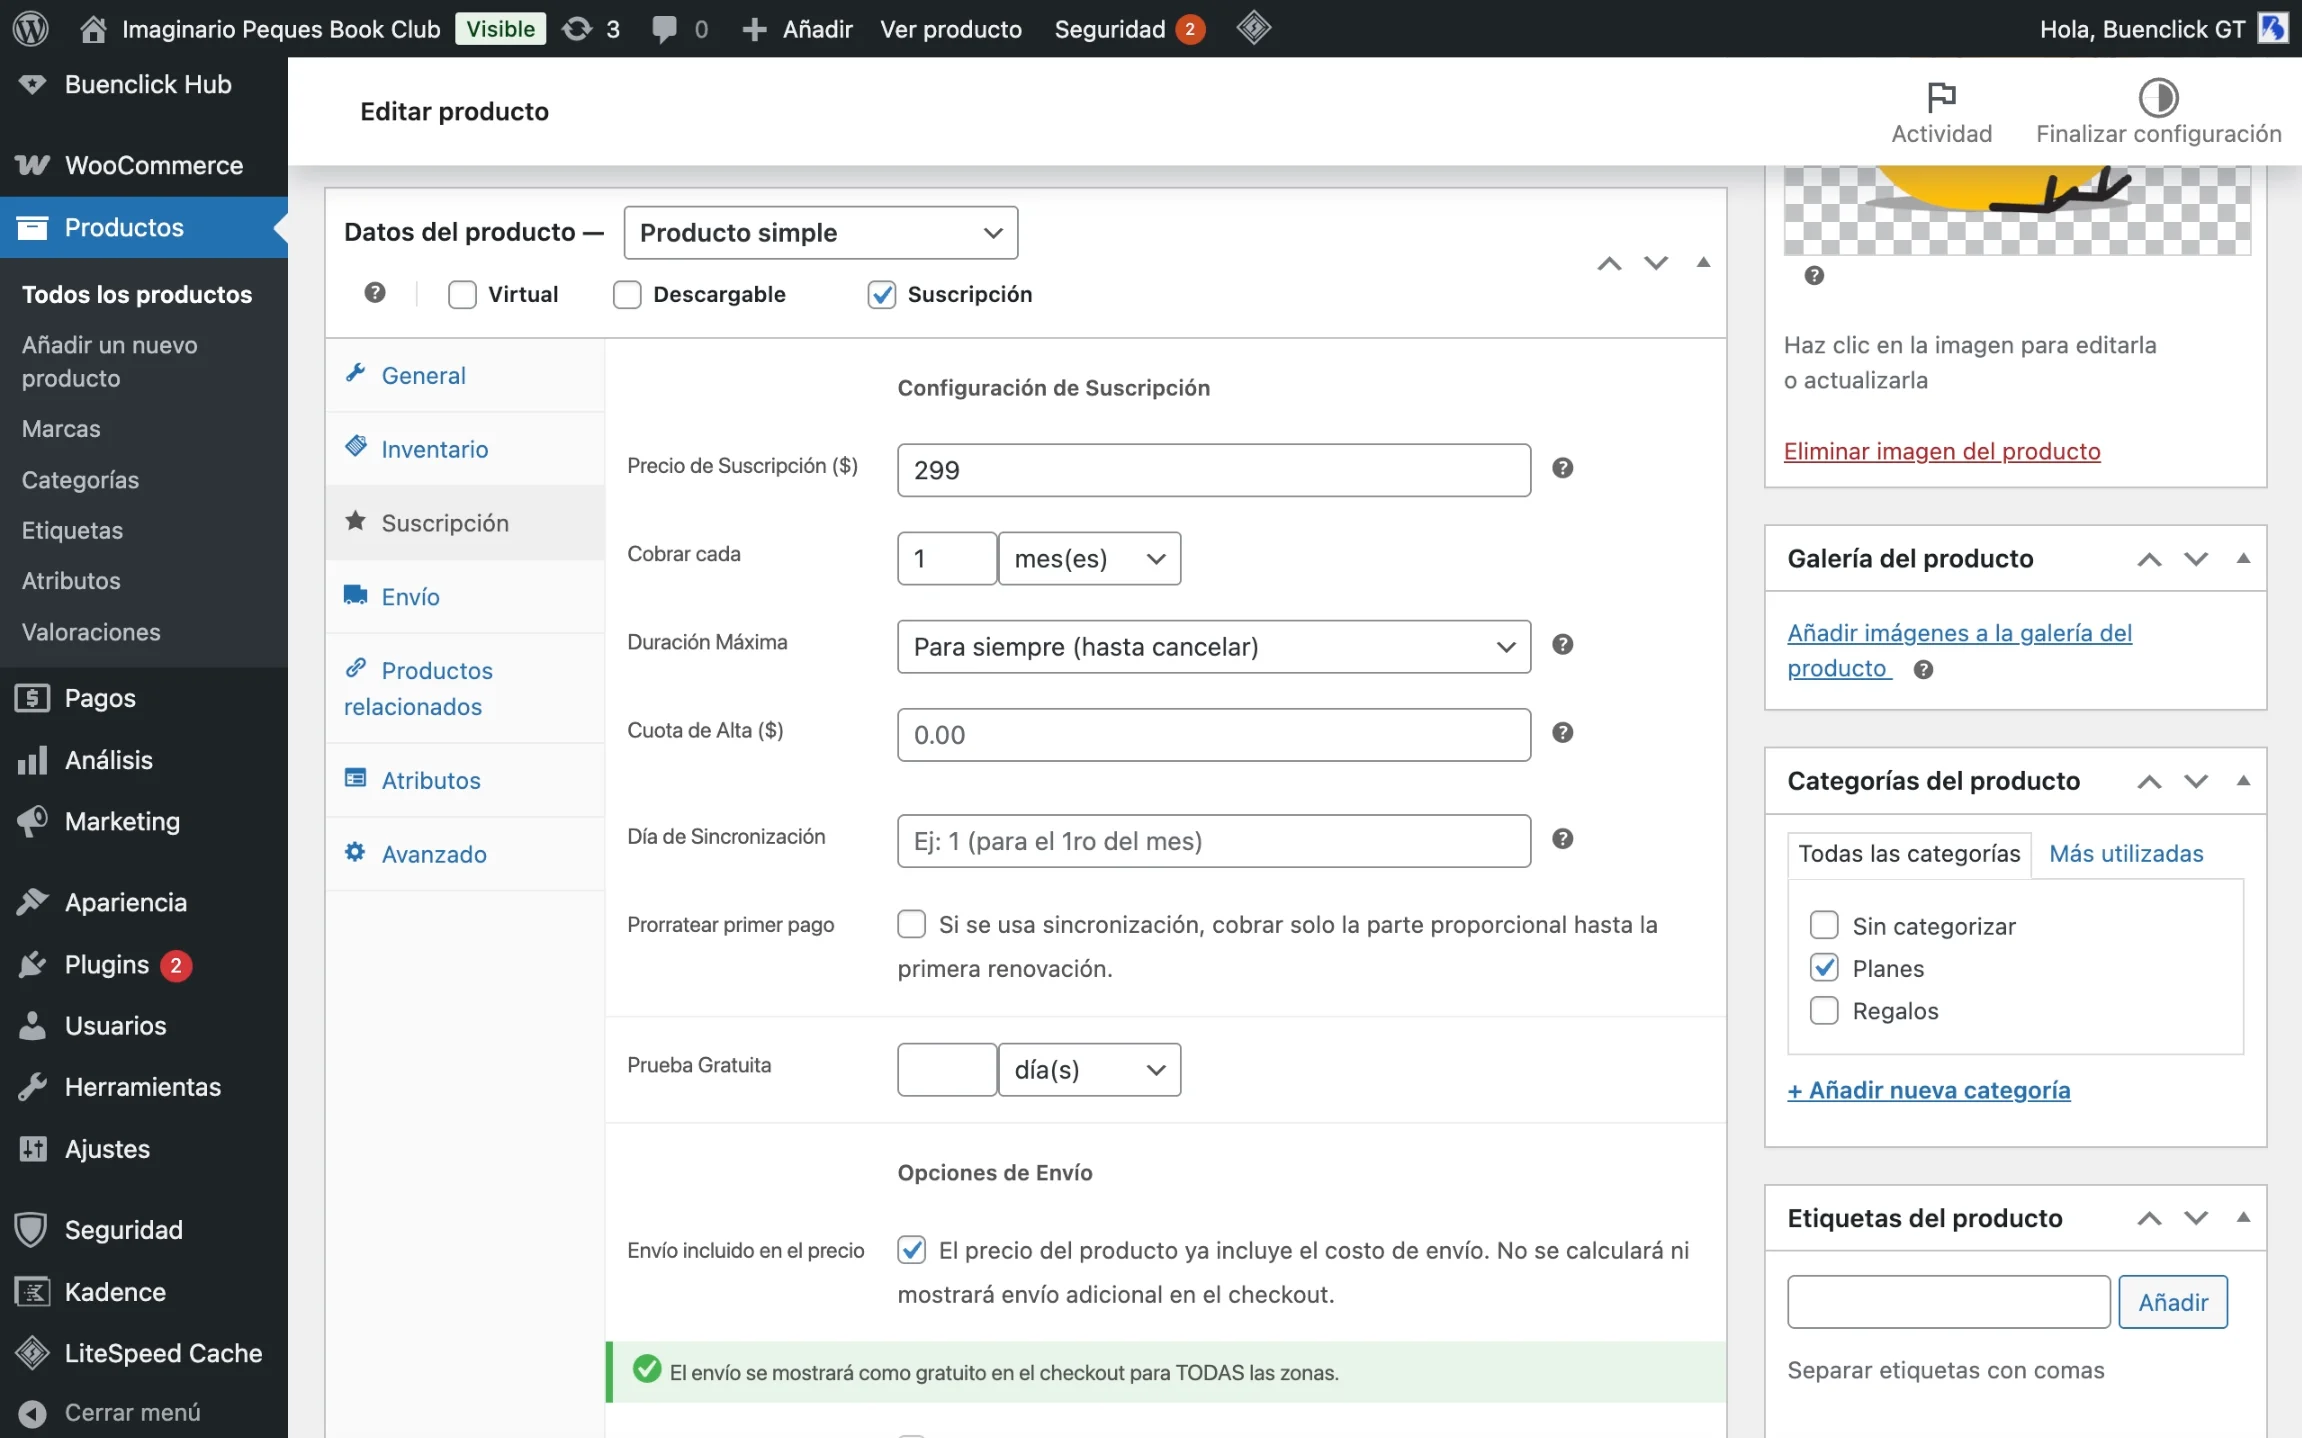Click Eliminar imagen del producto link

[1941, 451]
